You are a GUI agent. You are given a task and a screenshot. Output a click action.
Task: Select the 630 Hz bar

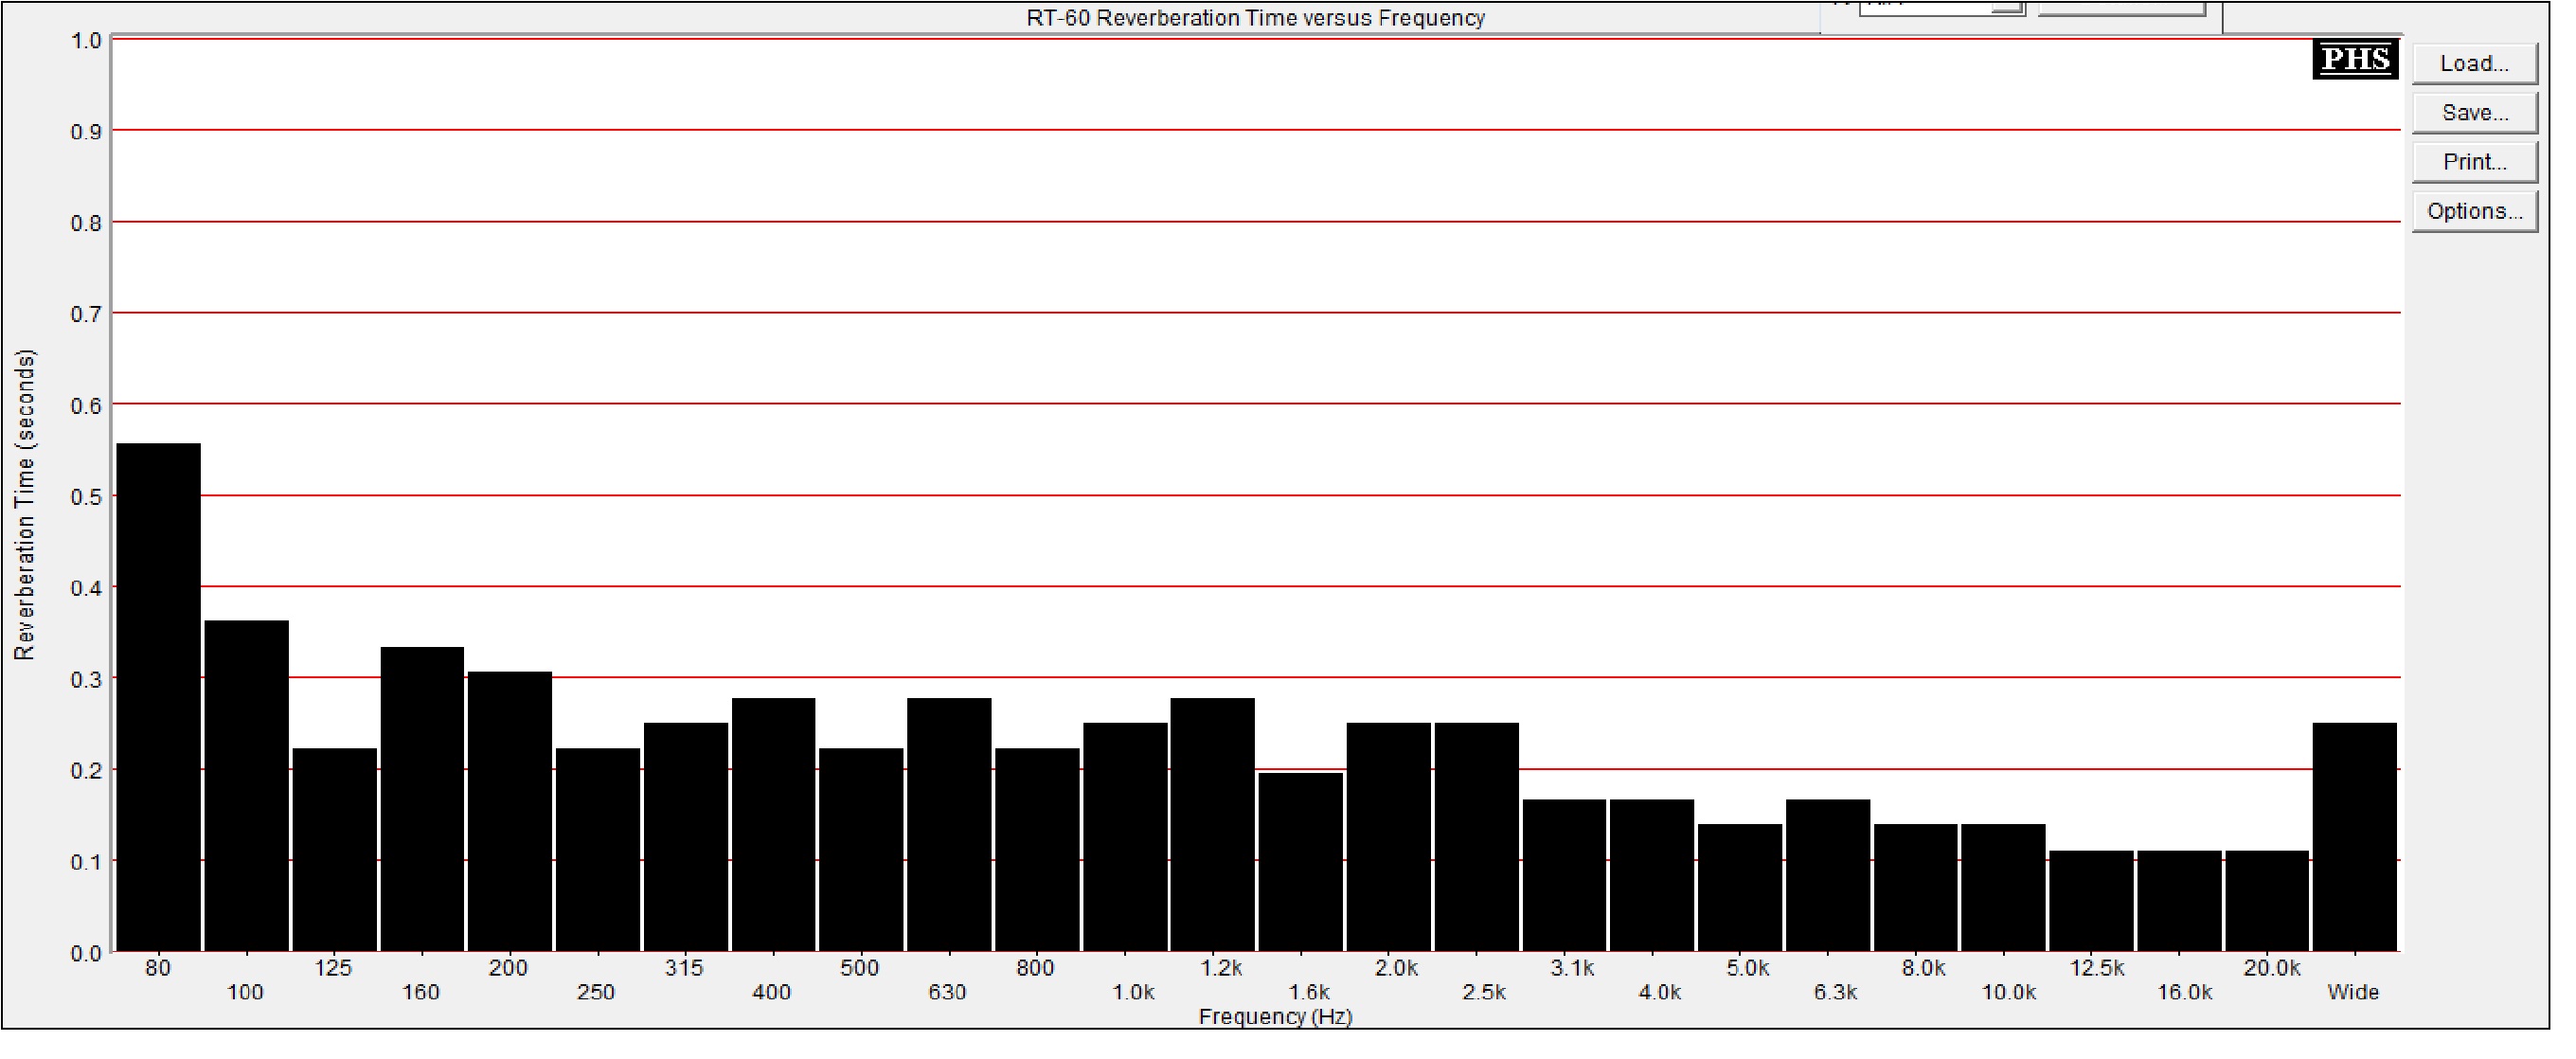coord(949,824)
